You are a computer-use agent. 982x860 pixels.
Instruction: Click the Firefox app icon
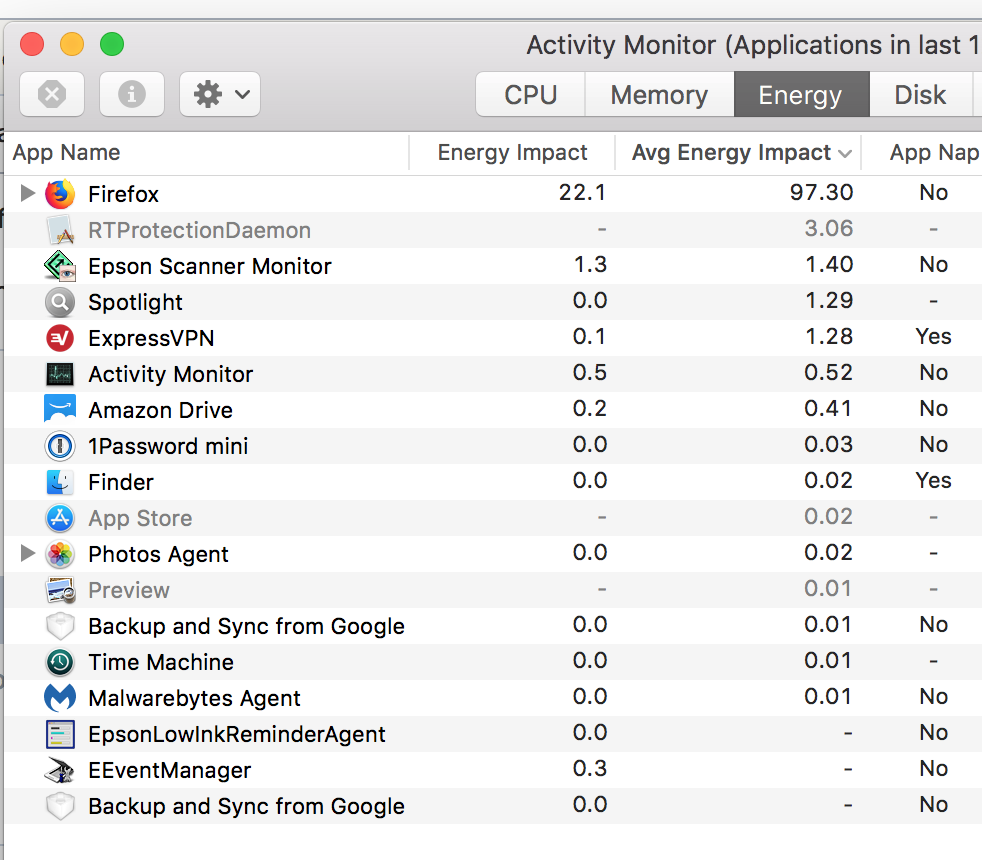tap(60, 194)
